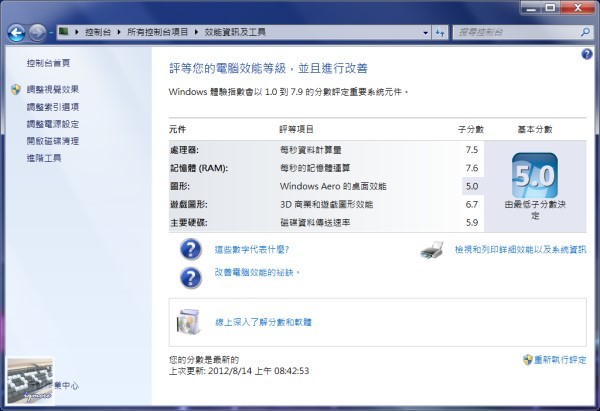The width and height of the screenshot is (600, 411).
Task: Click the software box icon
Action: (x=189, y=322)
